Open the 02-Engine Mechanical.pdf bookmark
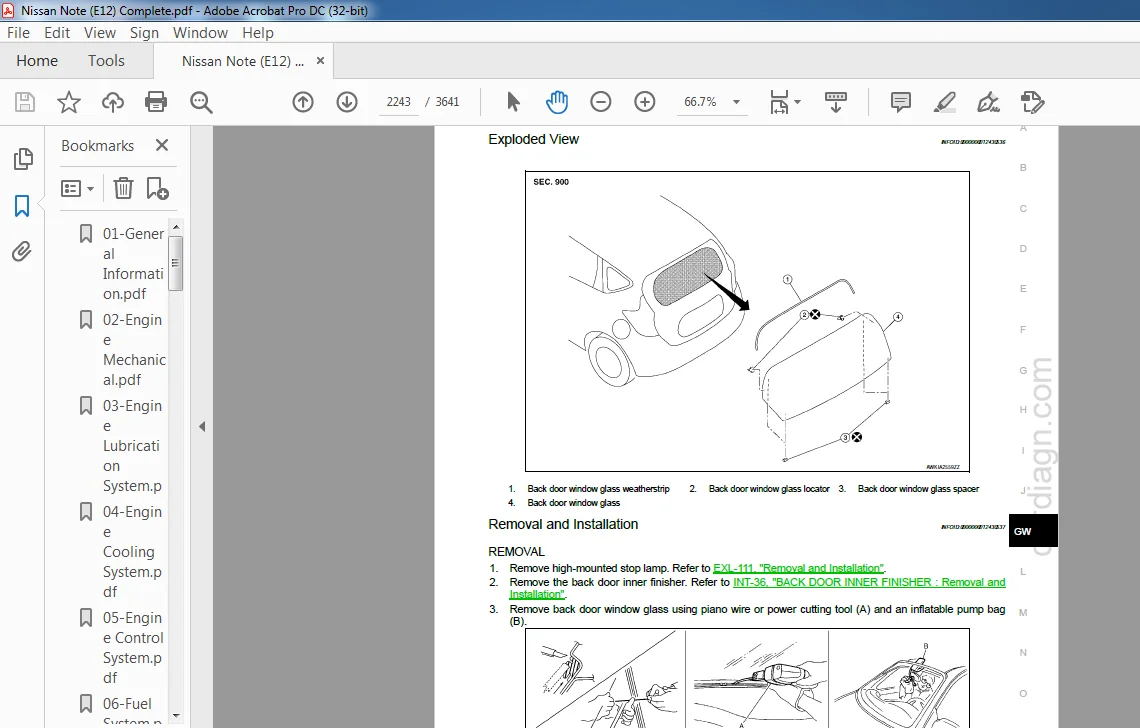 tap(134, 350)
